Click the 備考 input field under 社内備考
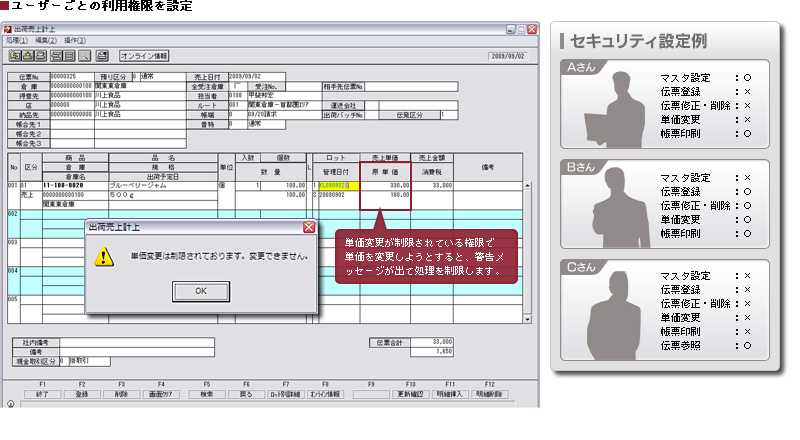The height and width of the screenshot is (440, 800). tap(137, 352)
